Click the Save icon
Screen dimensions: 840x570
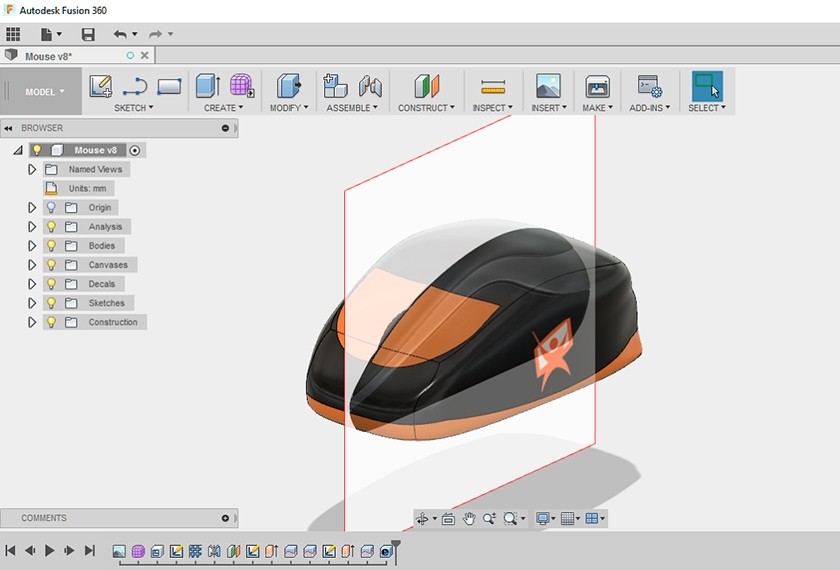coord(88,34)
